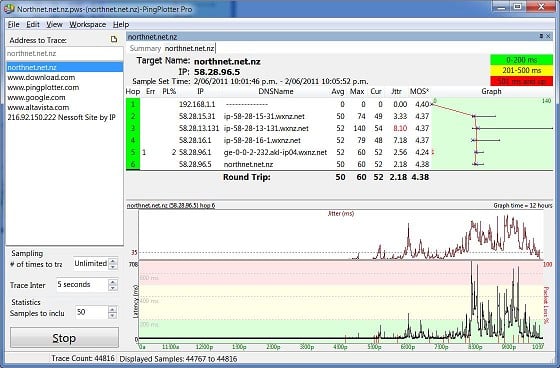Select northnet.net.nz in address list

pos(64,67)
